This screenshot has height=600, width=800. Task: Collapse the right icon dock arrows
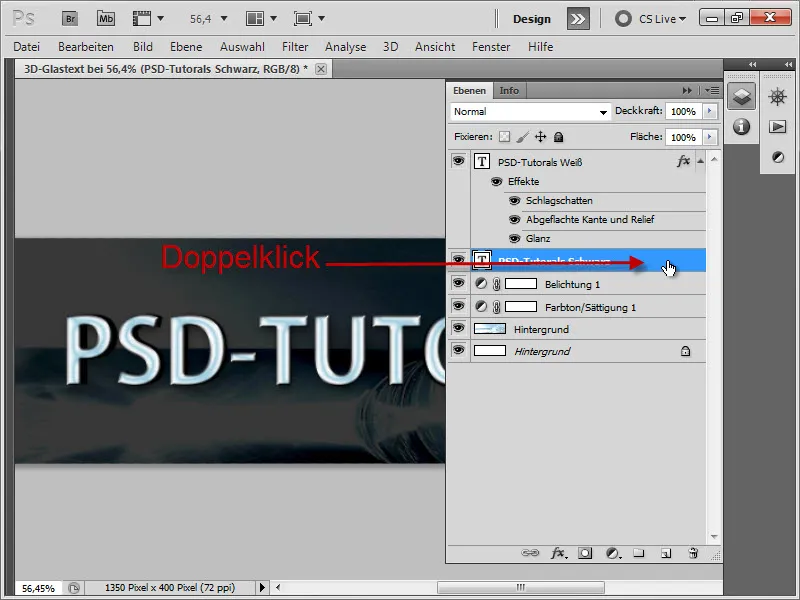click(788, 64)
